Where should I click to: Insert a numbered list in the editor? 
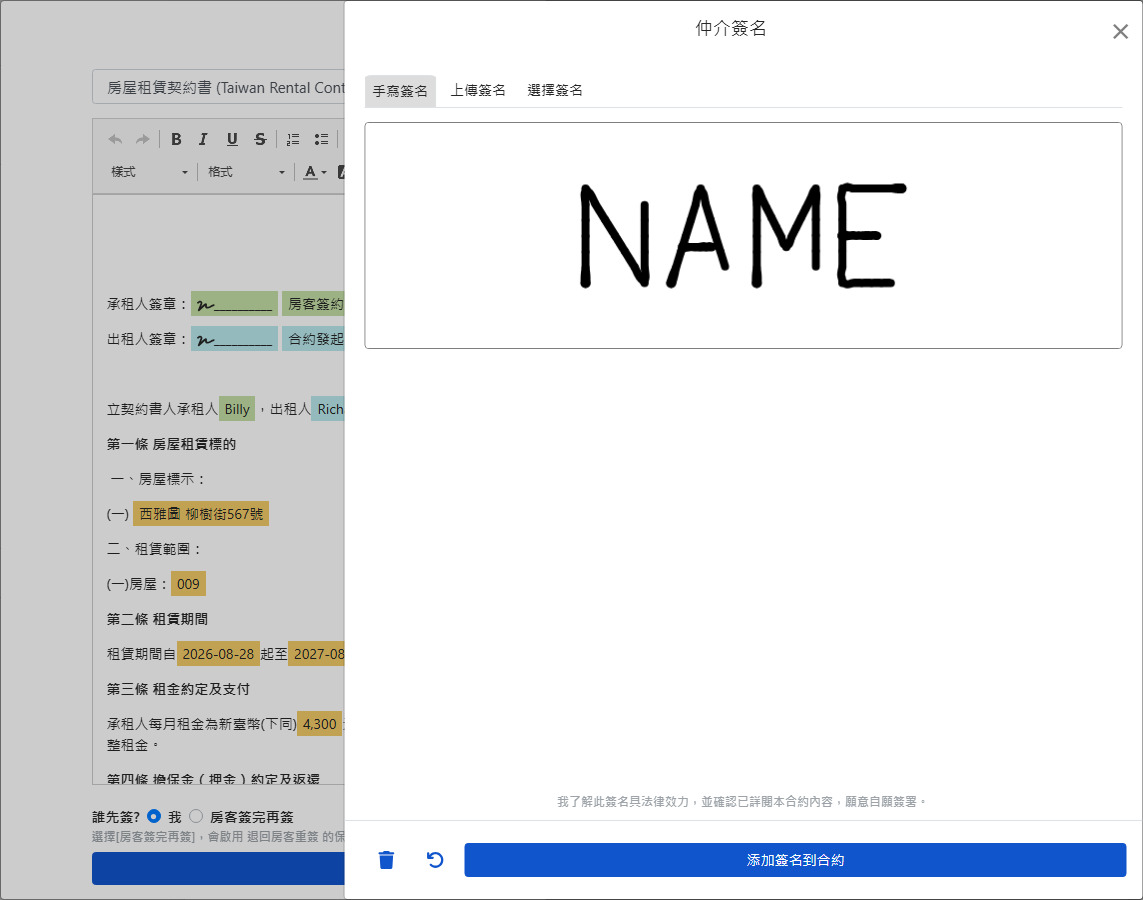[293, 139]
